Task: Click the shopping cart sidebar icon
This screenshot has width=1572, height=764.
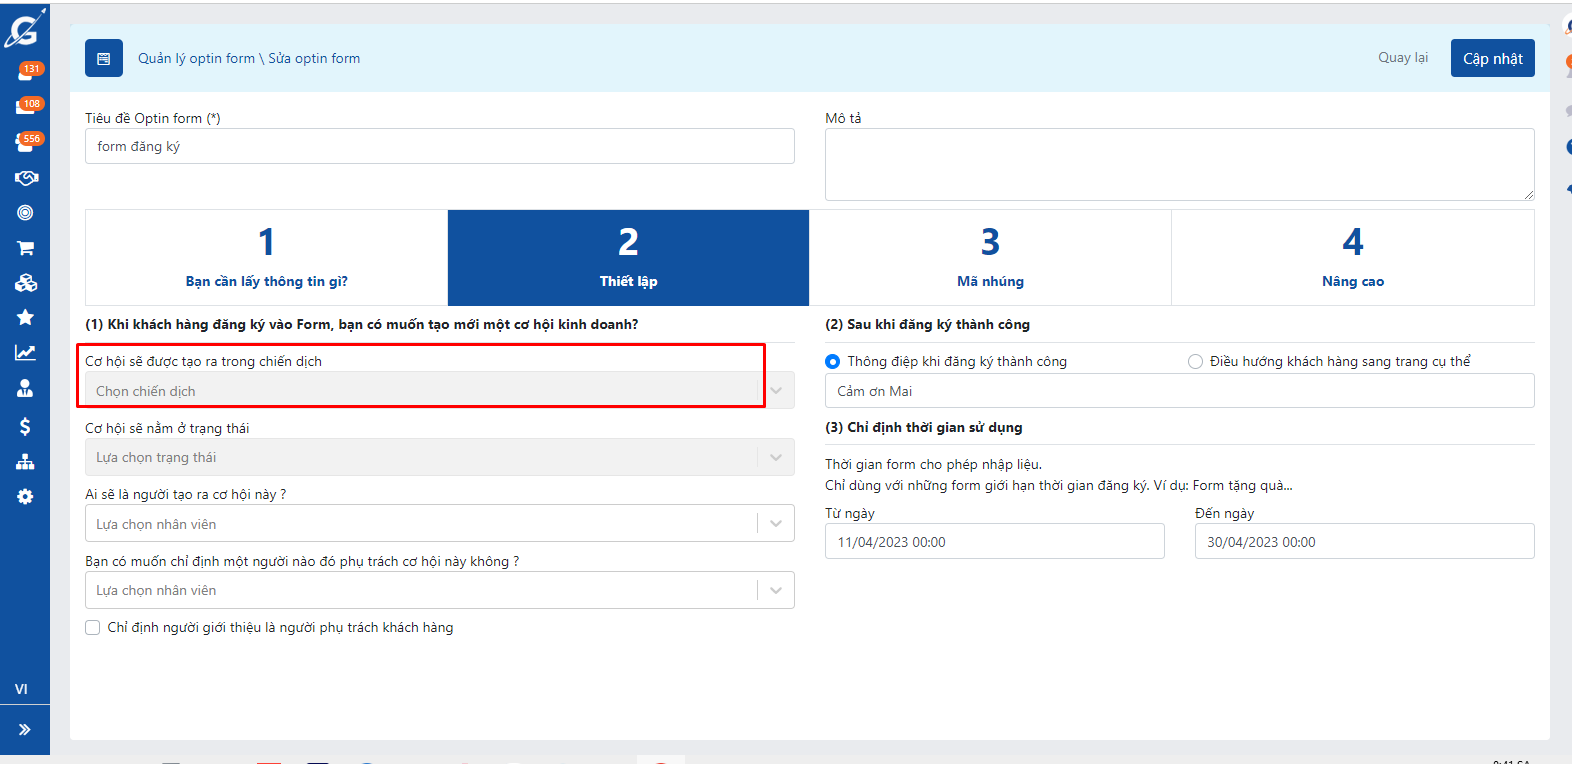Action: click(26, 248)
